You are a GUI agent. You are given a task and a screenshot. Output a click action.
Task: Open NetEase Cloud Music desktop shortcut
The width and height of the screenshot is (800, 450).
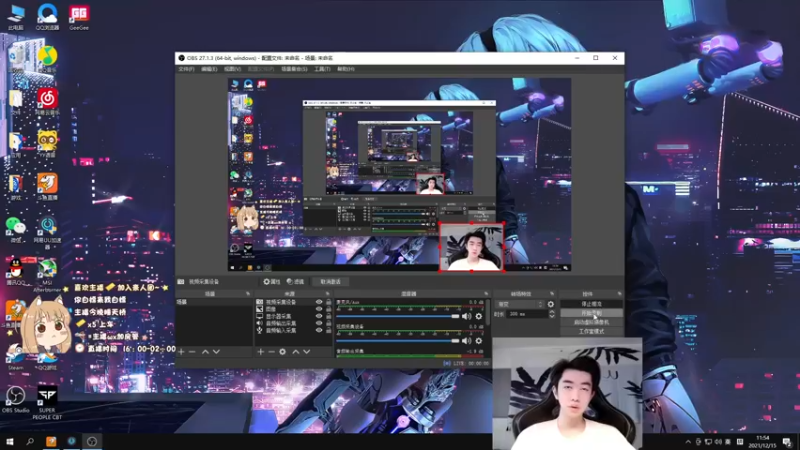point(47,101)
